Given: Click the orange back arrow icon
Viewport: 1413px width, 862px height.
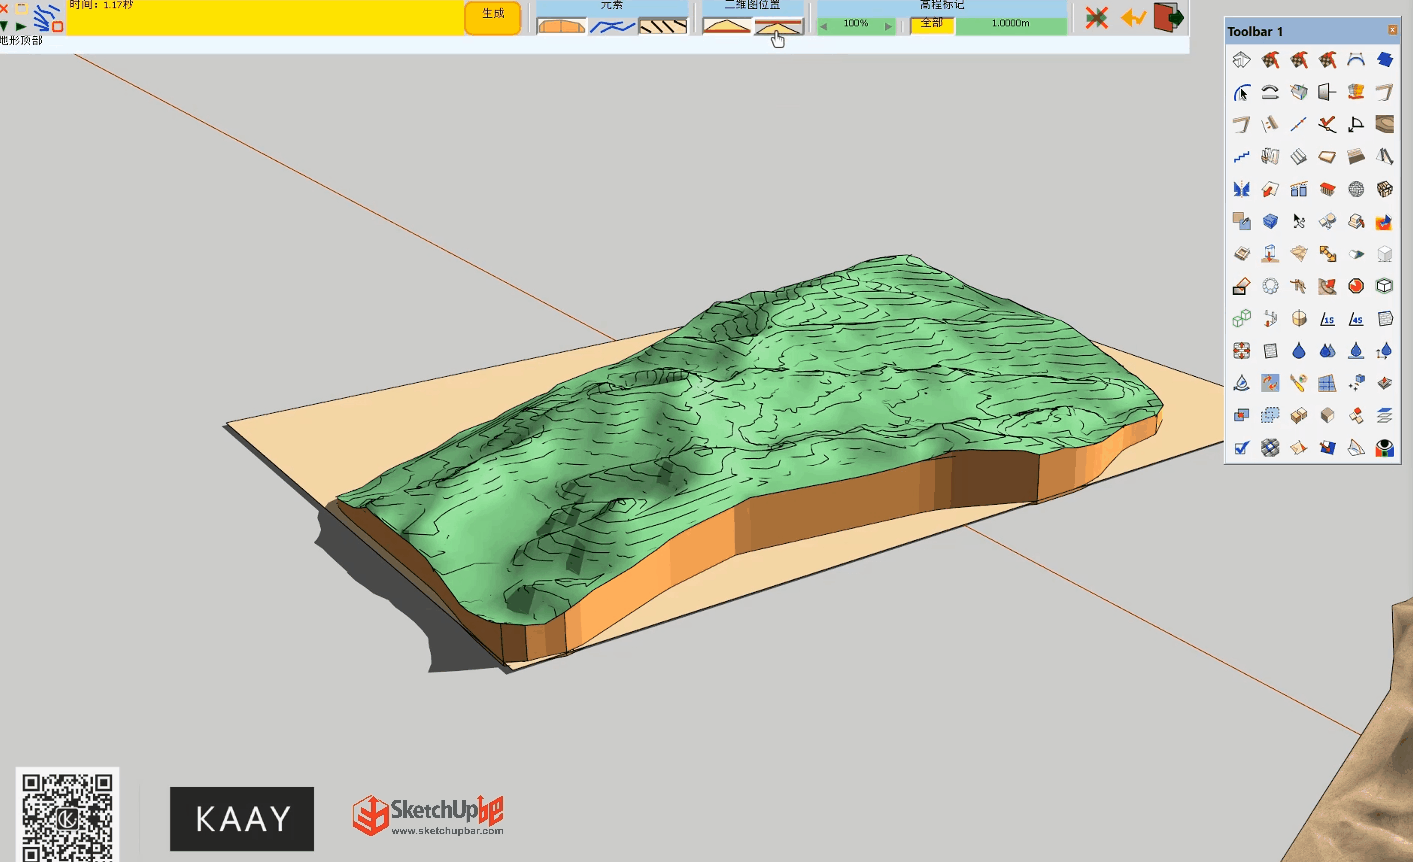Looking at the screenshot, I should [1133, 18].
